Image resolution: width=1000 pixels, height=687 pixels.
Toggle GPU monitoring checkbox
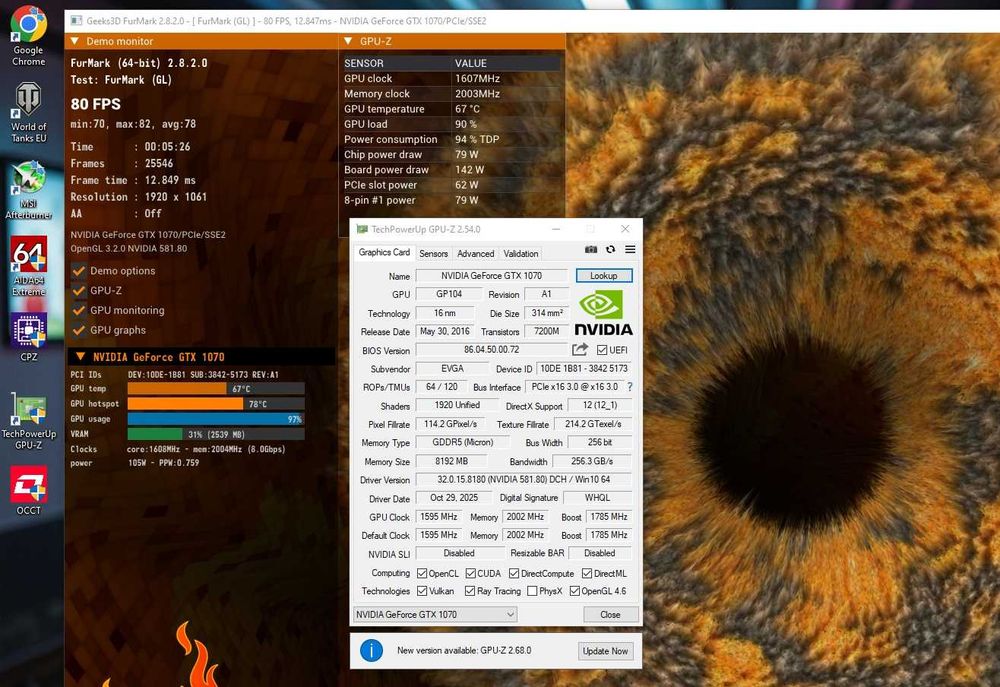[x=79, y=310]
